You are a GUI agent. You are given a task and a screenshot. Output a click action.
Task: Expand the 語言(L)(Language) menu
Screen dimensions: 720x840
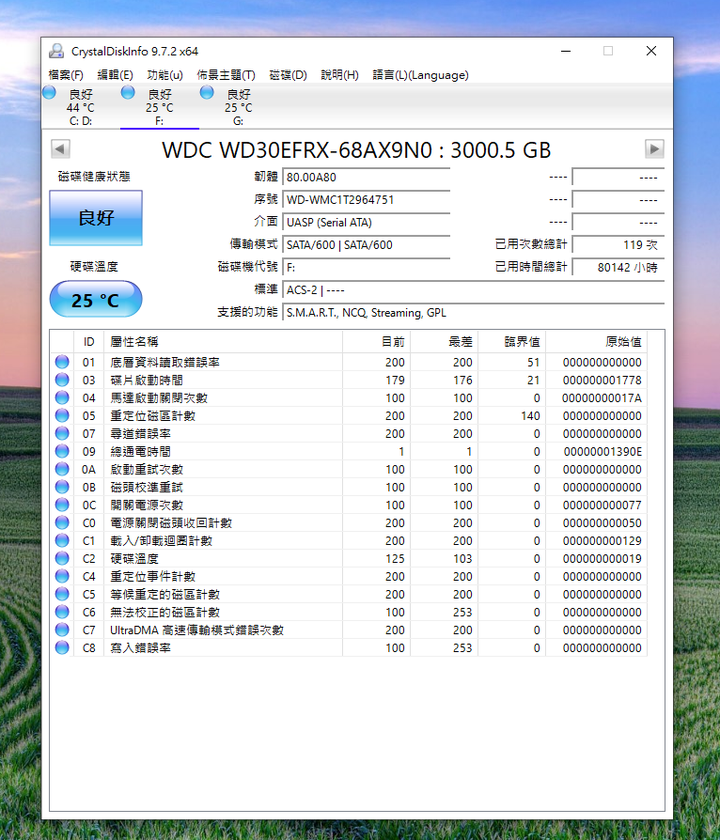420,75
